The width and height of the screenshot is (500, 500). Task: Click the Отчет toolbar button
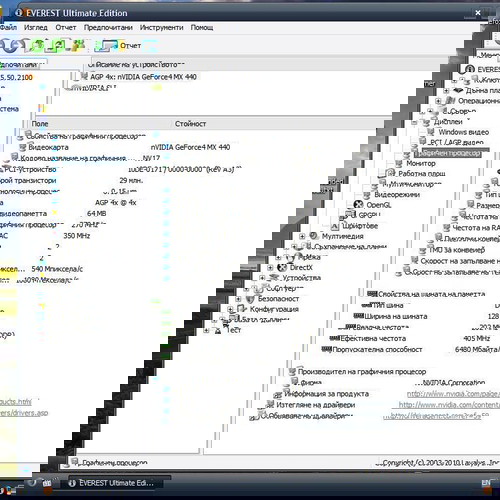pyautogui.click(x=118, y=46)
